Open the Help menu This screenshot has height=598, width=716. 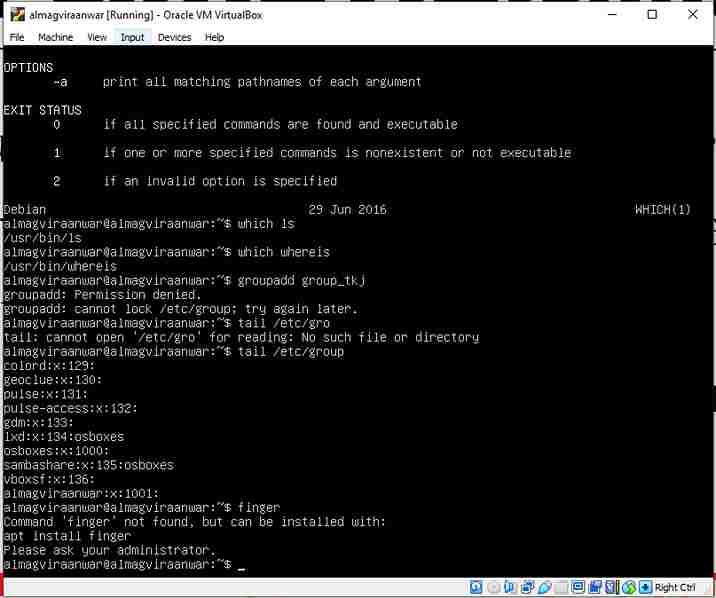214,37
